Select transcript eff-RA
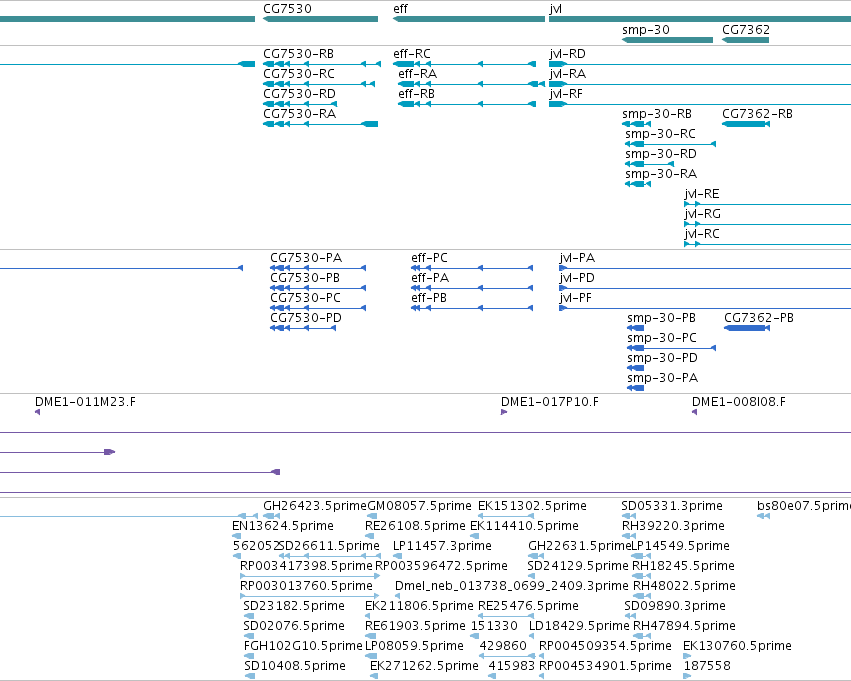851x681 pixels. 471,84
